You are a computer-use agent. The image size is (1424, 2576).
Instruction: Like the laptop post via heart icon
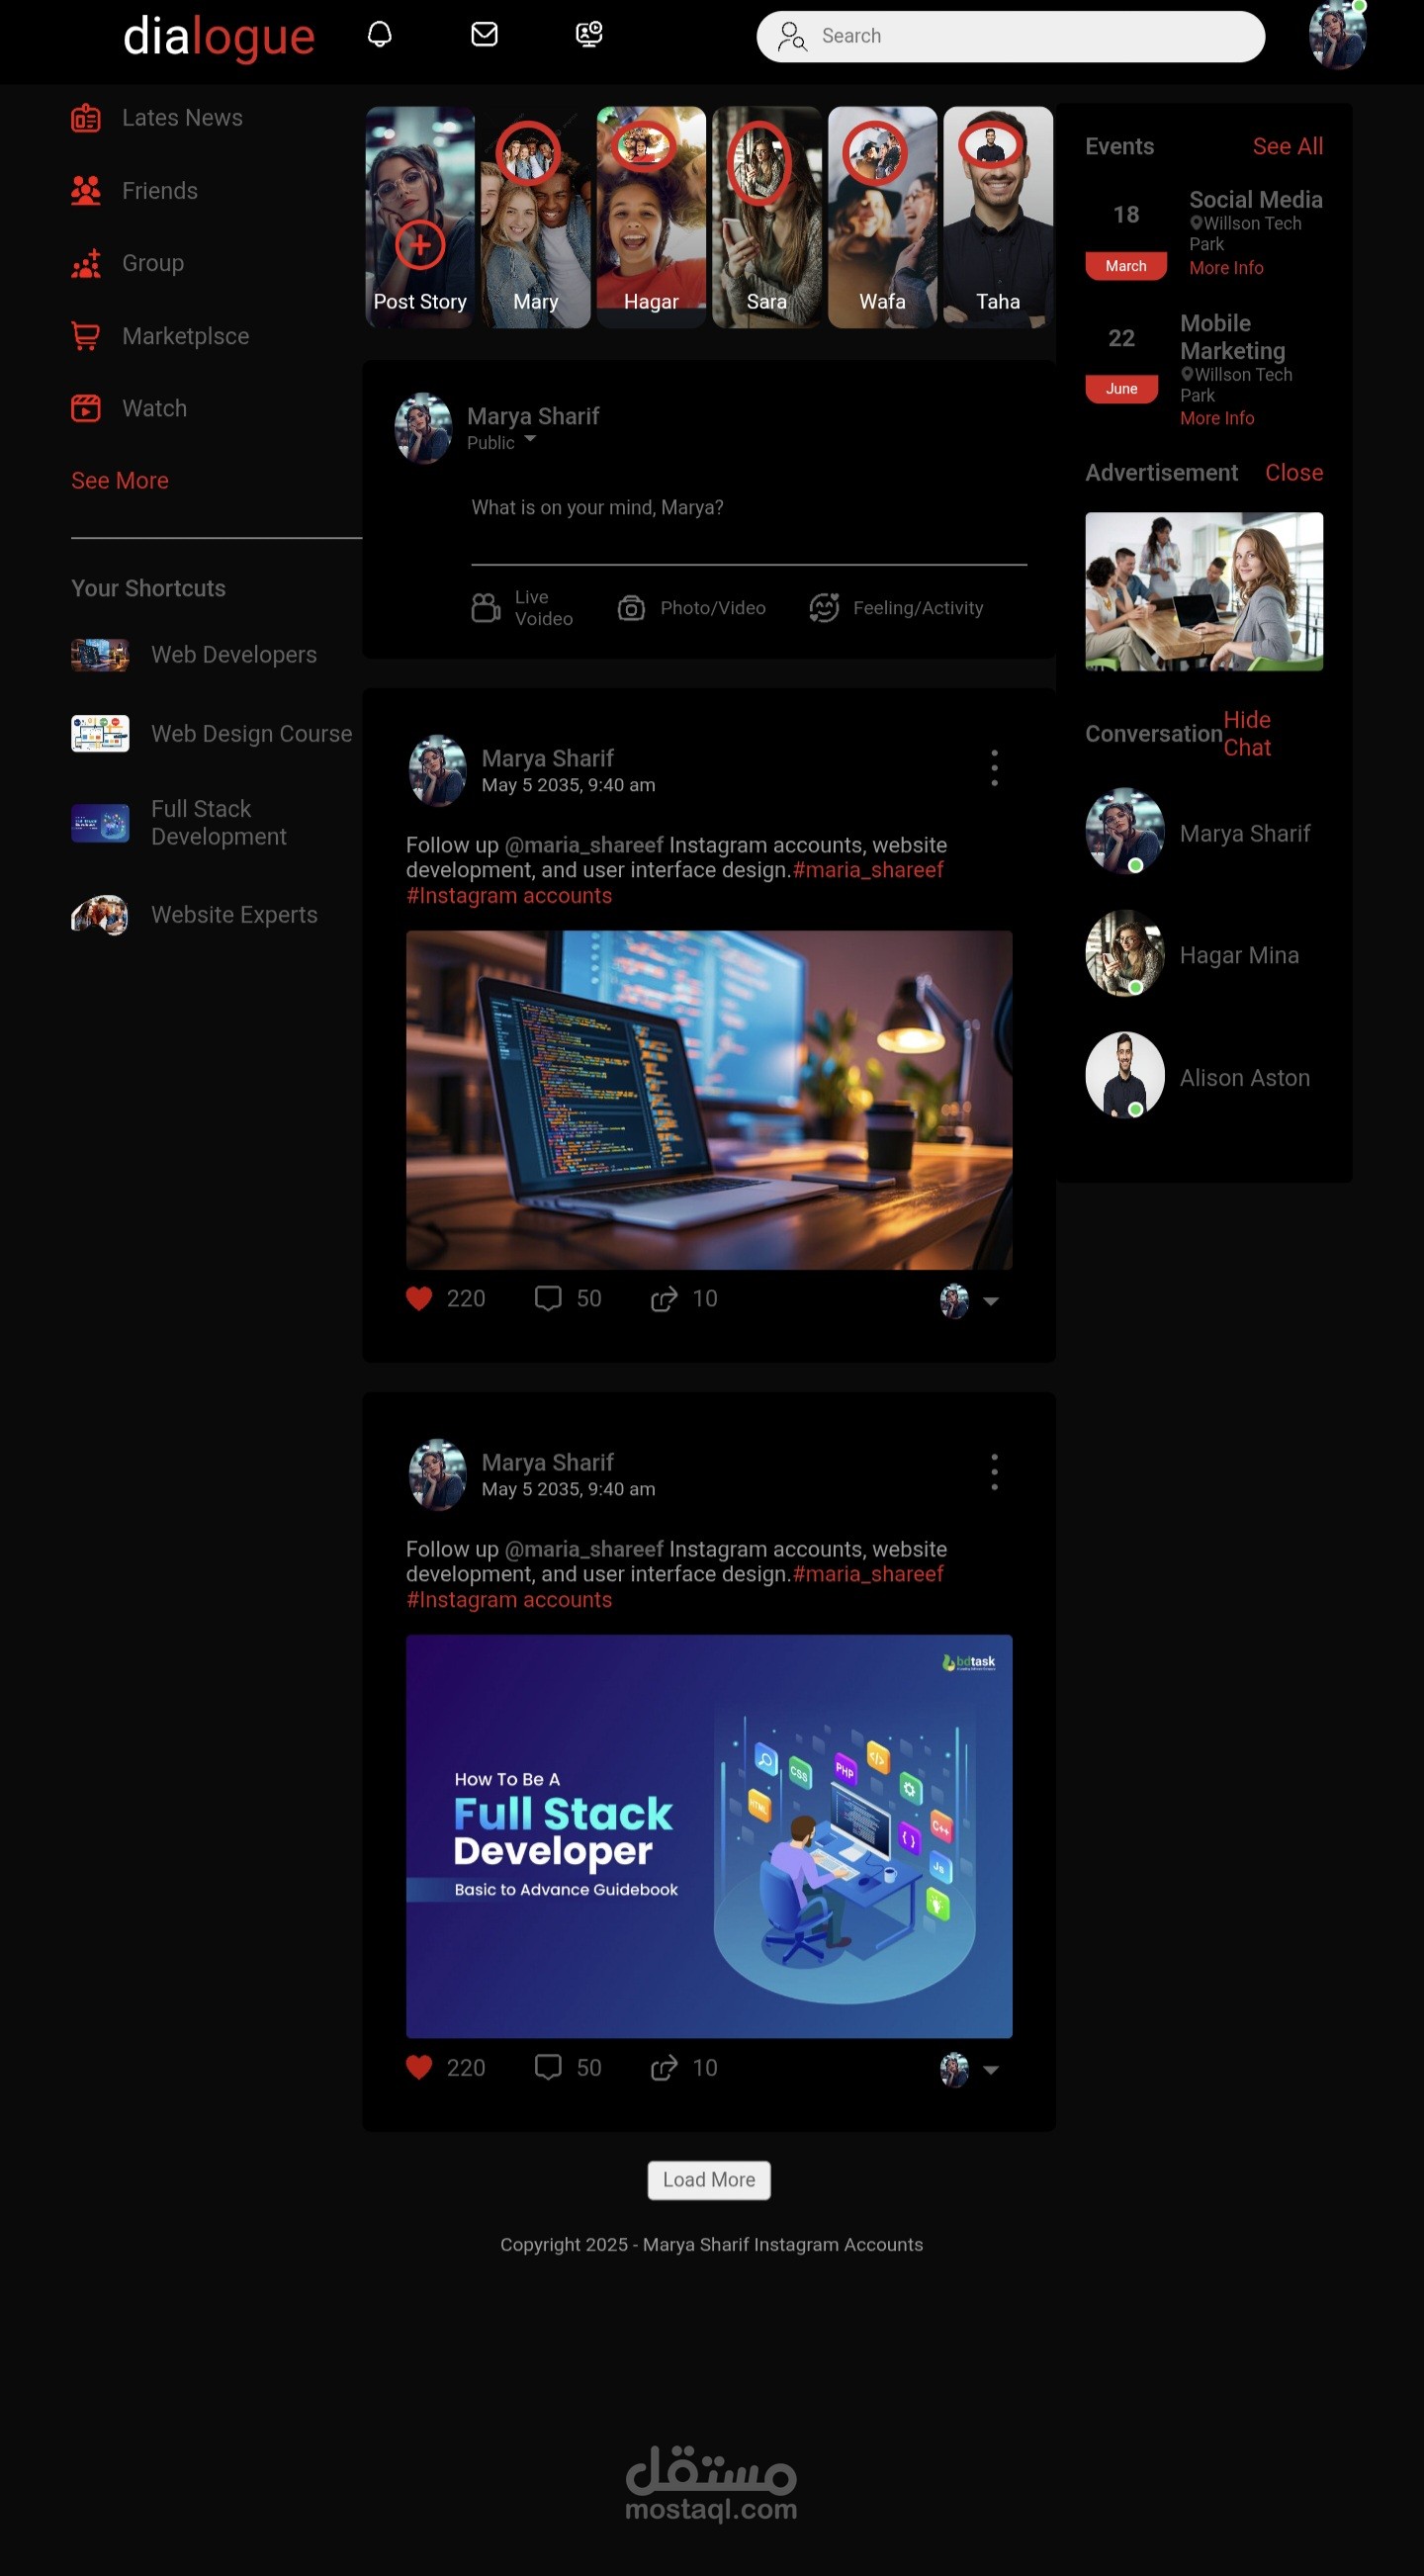point(419,1298)
